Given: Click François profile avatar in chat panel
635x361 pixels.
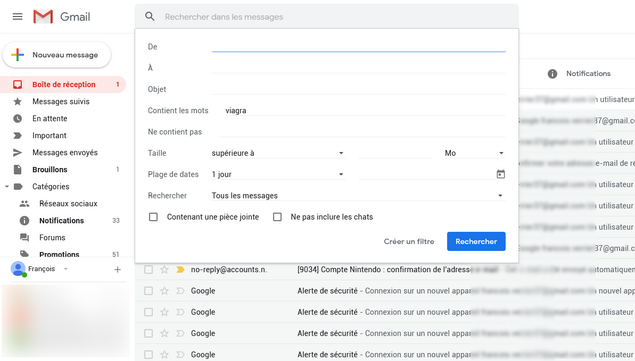Looking at the screenshot, I should pos(18,269).
